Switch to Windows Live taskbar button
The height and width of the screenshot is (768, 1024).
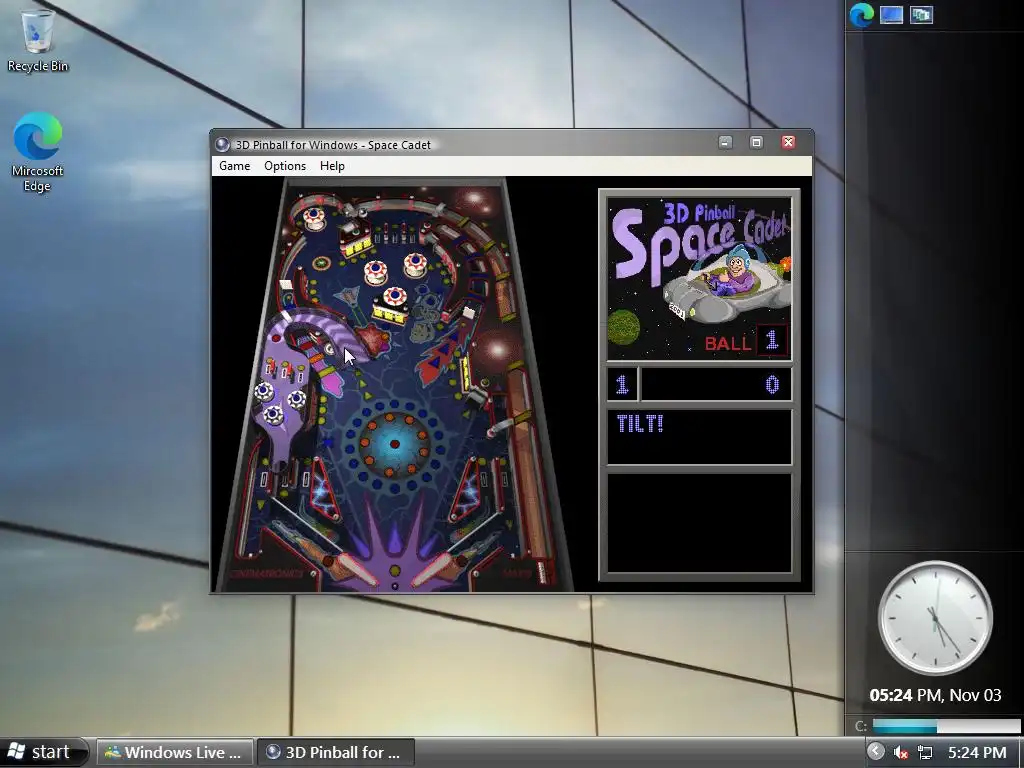(x=174, y=752)
